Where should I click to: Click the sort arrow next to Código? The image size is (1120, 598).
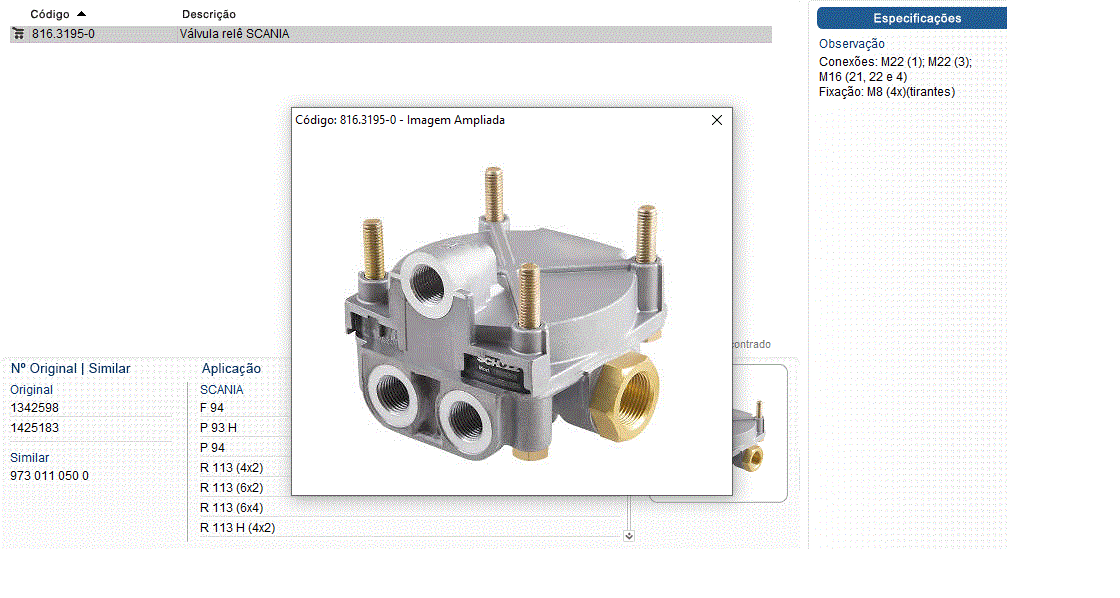tap(81, 14)
